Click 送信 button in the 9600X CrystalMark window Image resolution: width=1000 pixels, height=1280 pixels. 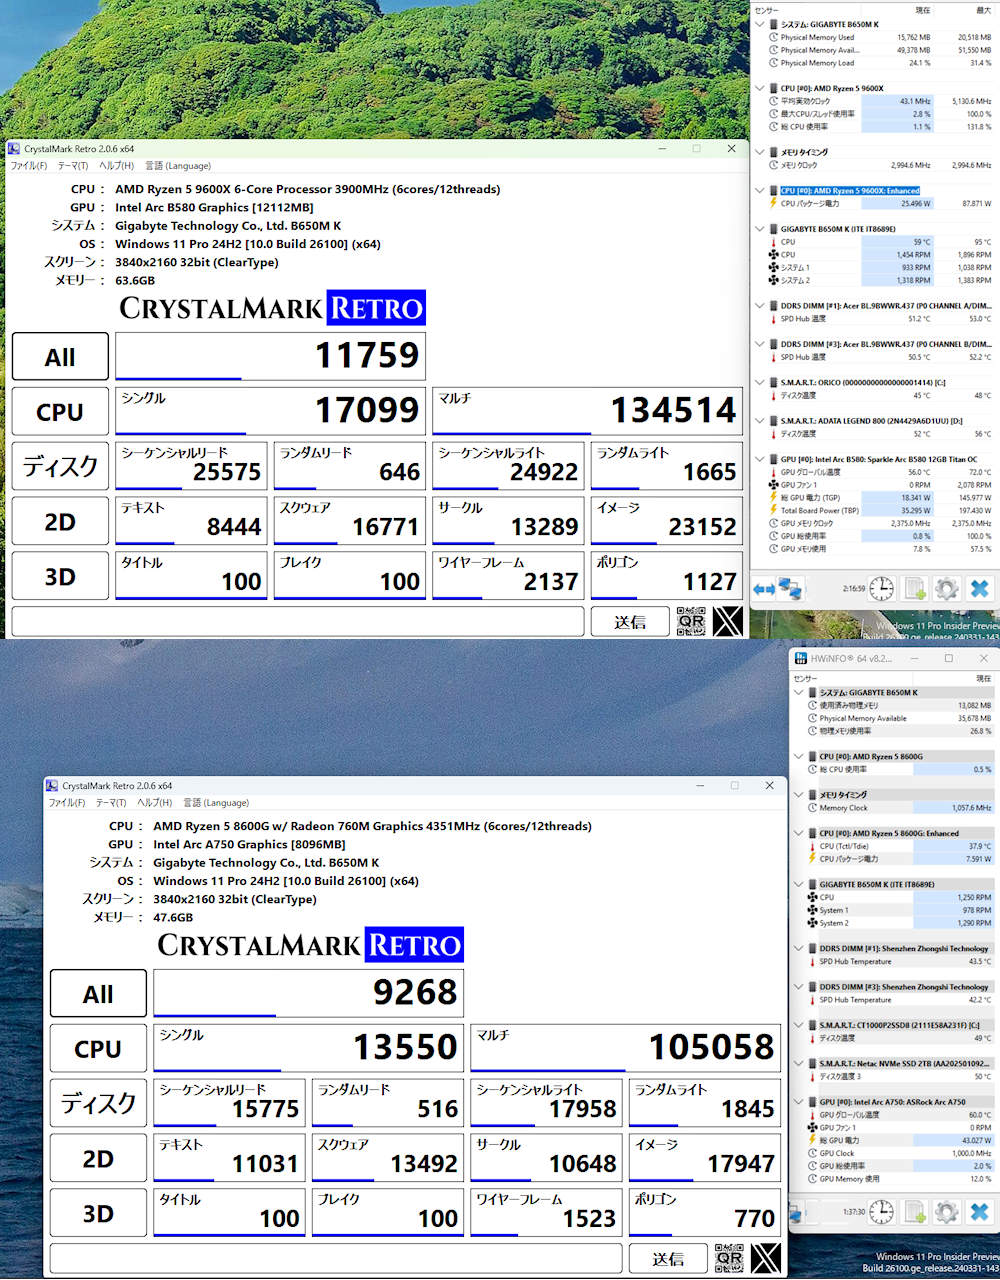(630, 622)
